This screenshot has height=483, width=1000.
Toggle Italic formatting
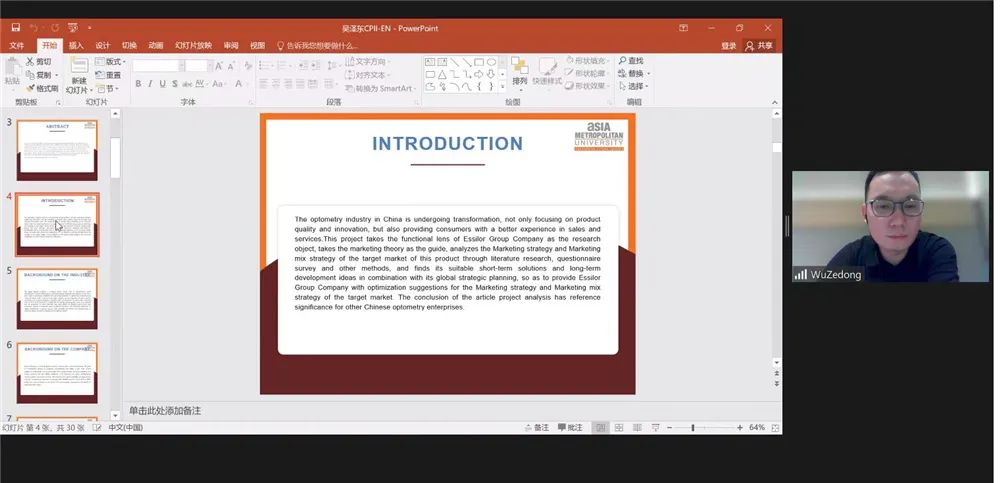(x=150, y=85)
